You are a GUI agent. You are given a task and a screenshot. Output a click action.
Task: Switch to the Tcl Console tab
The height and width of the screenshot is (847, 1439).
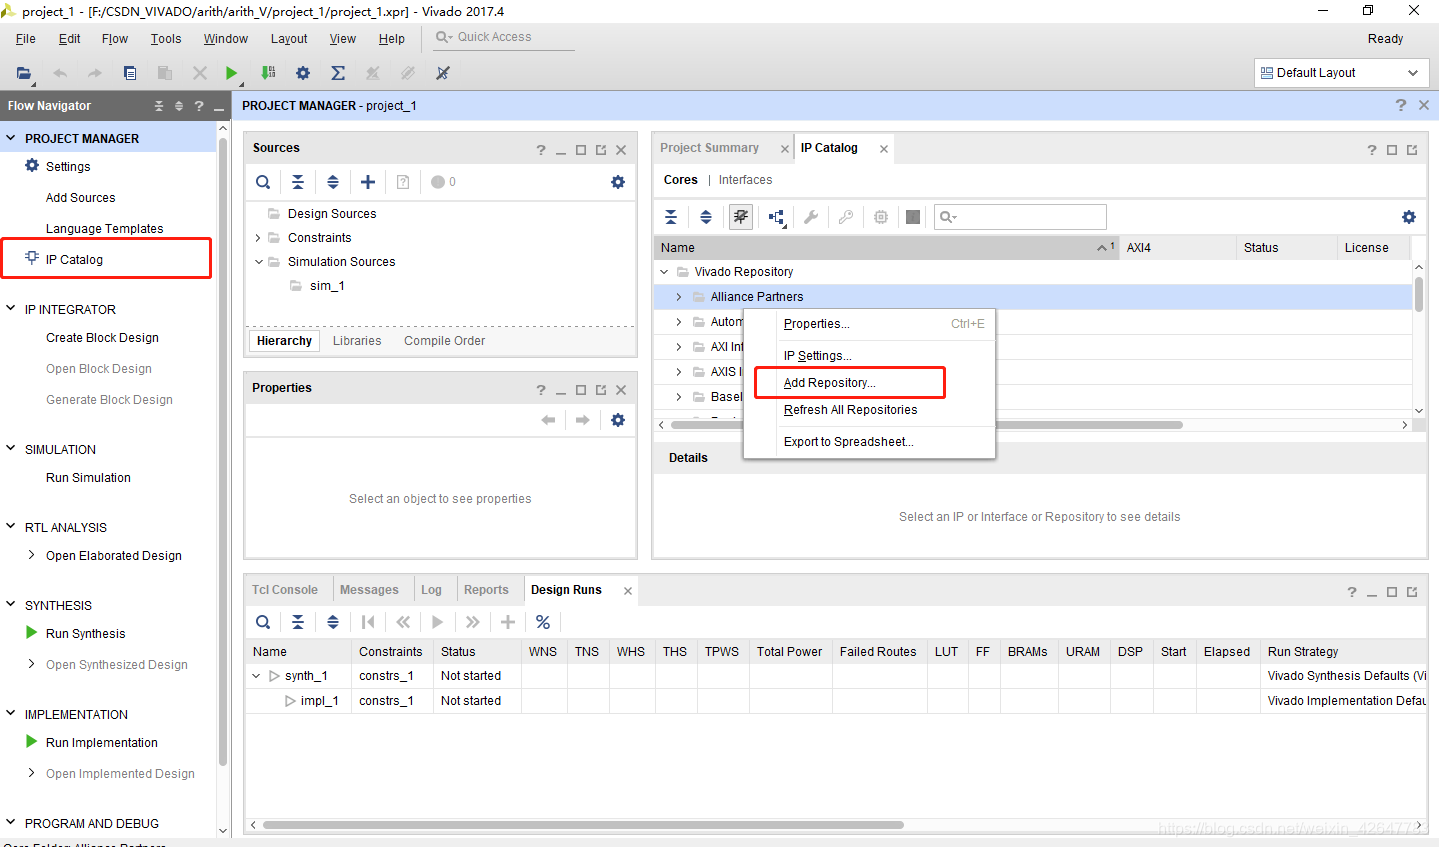[285, 590]
